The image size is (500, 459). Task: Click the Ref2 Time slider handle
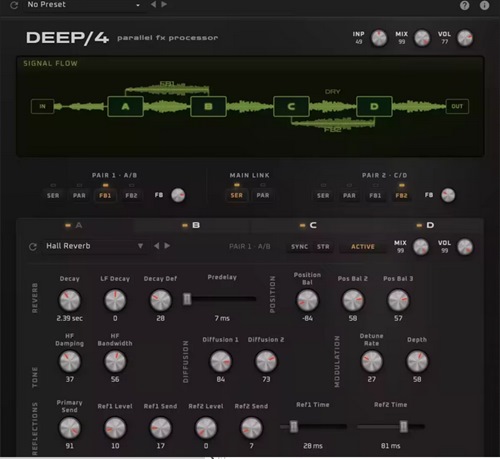[x=403, y=426]
